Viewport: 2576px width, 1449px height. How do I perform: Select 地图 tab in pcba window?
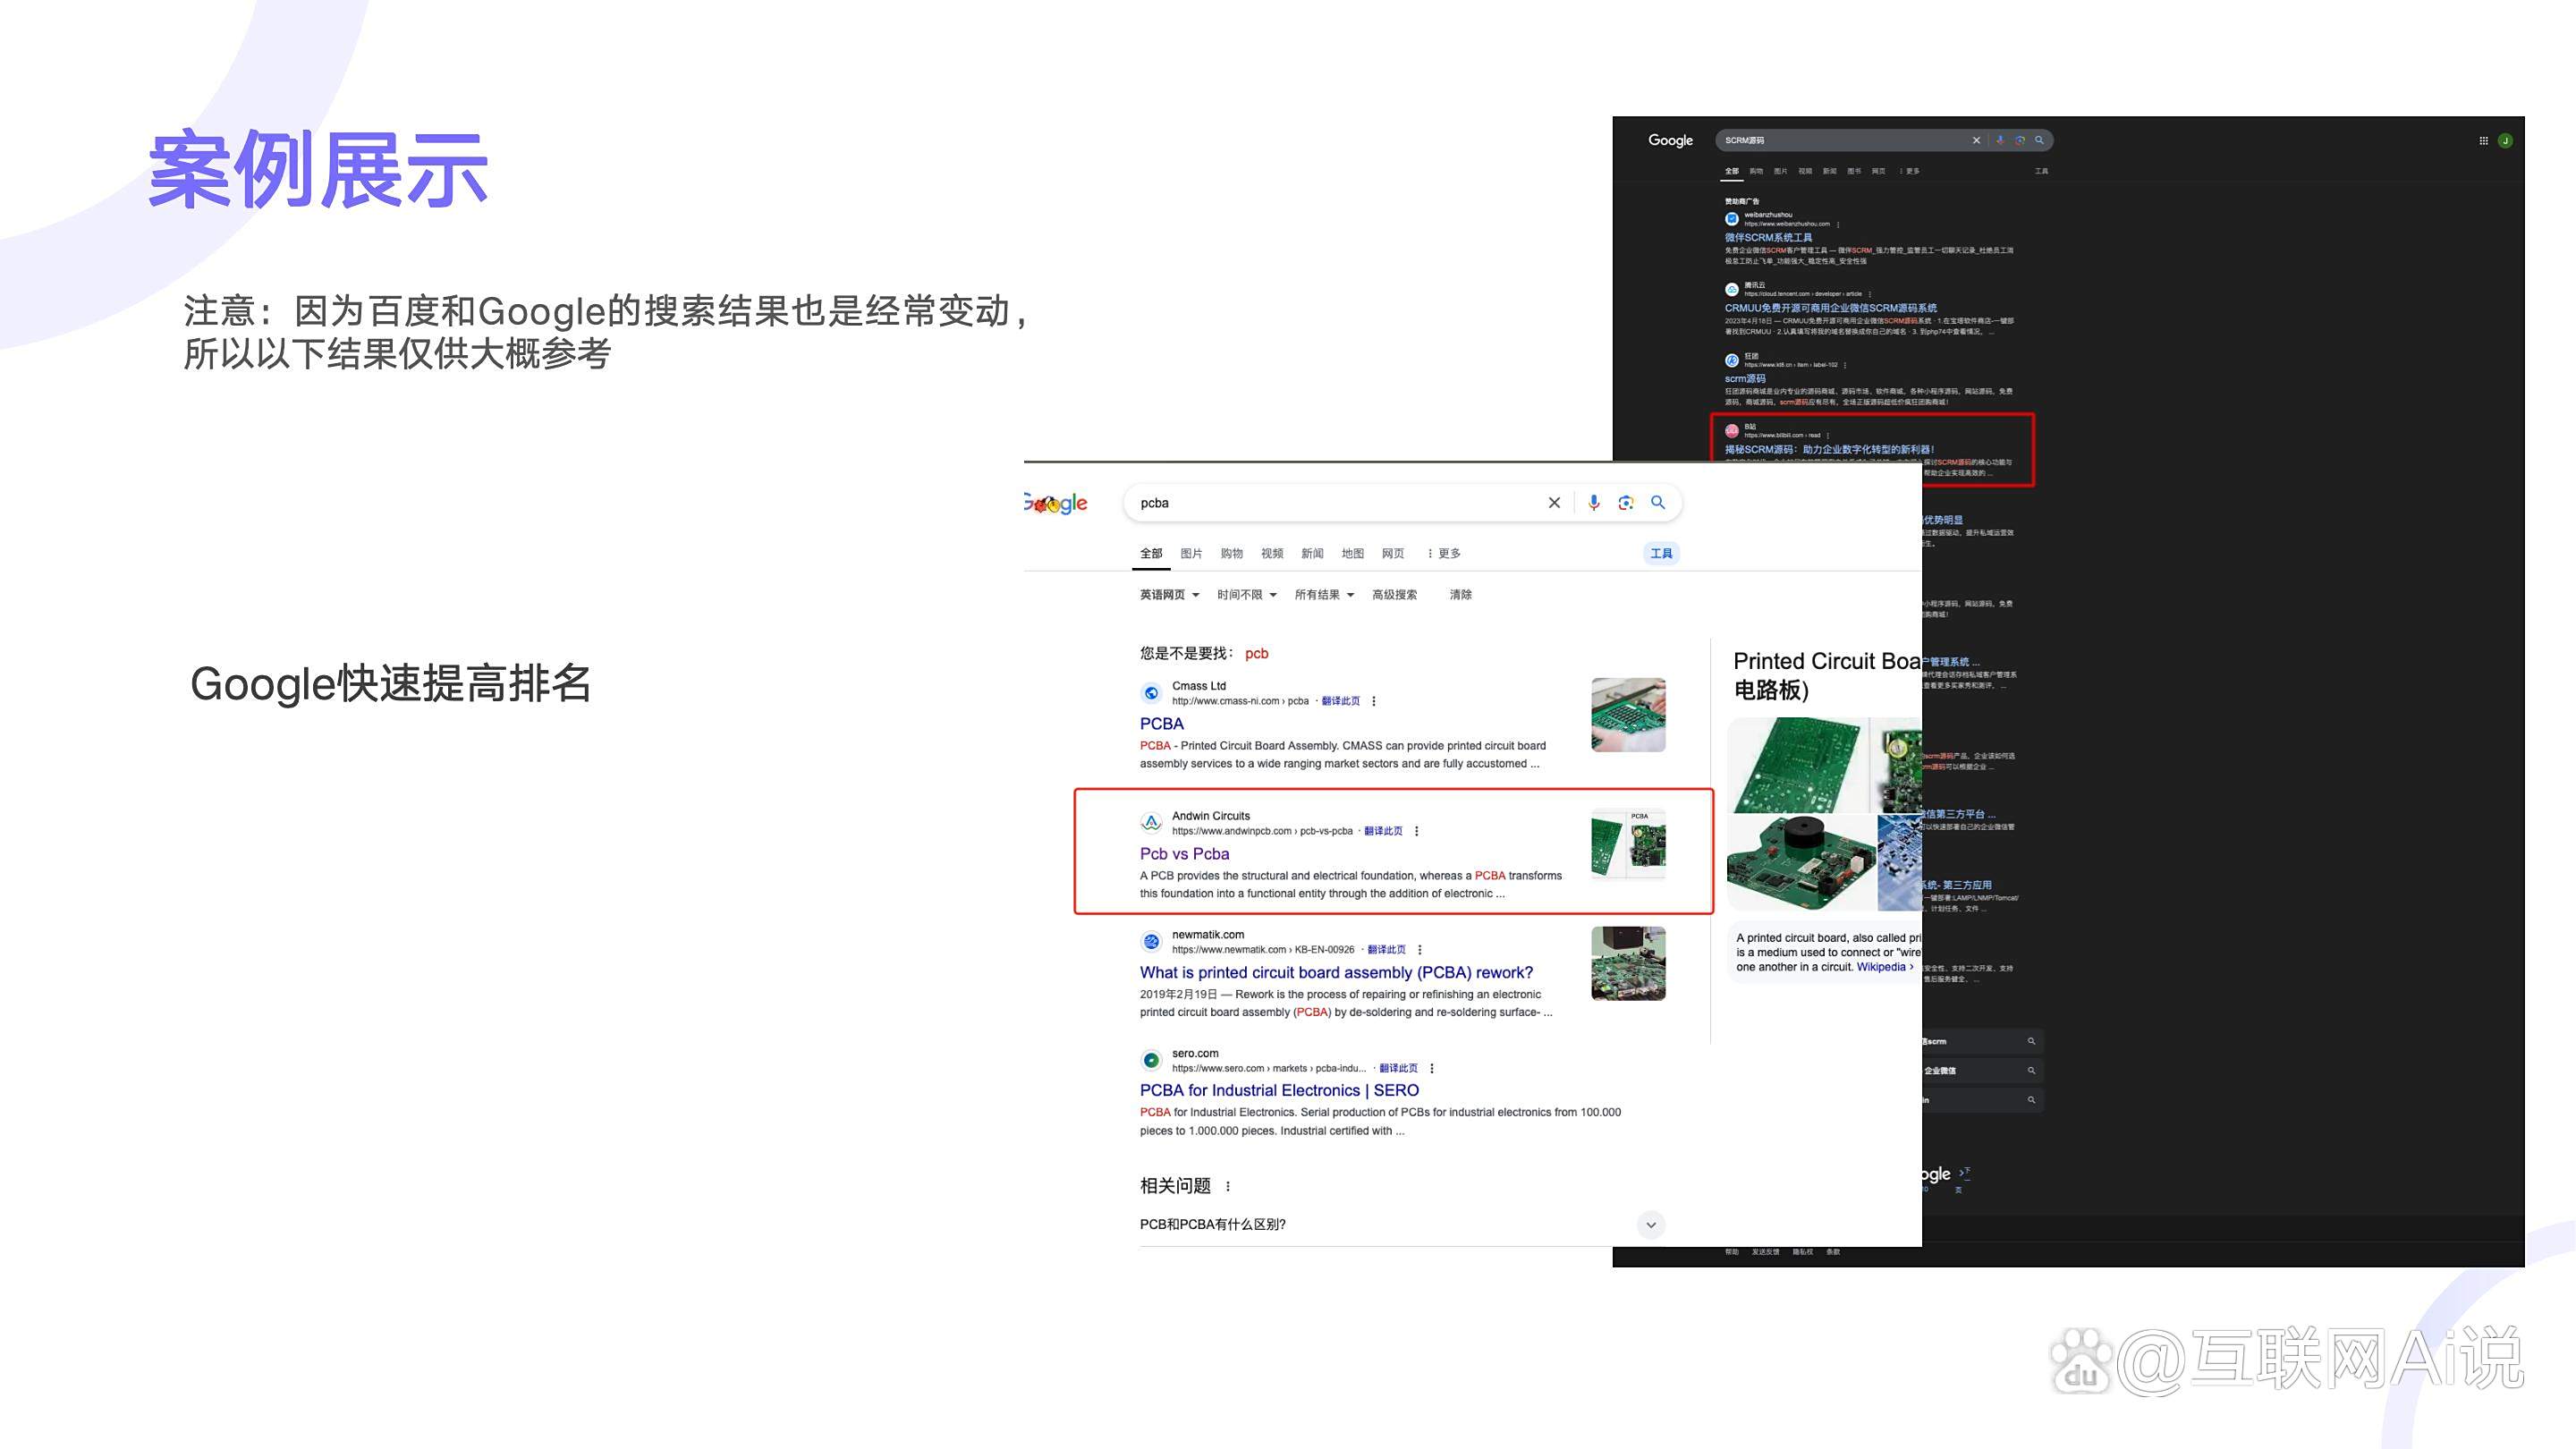click(1352, 554)
